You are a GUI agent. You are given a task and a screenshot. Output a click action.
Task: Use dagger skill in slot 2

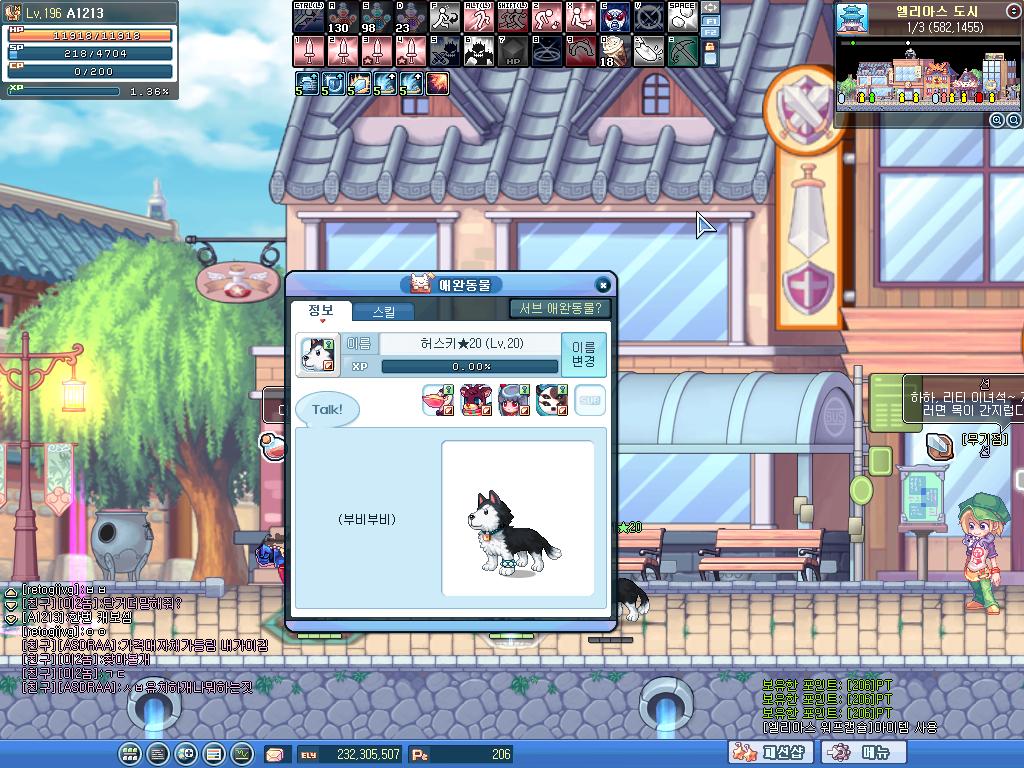point(343,51)
